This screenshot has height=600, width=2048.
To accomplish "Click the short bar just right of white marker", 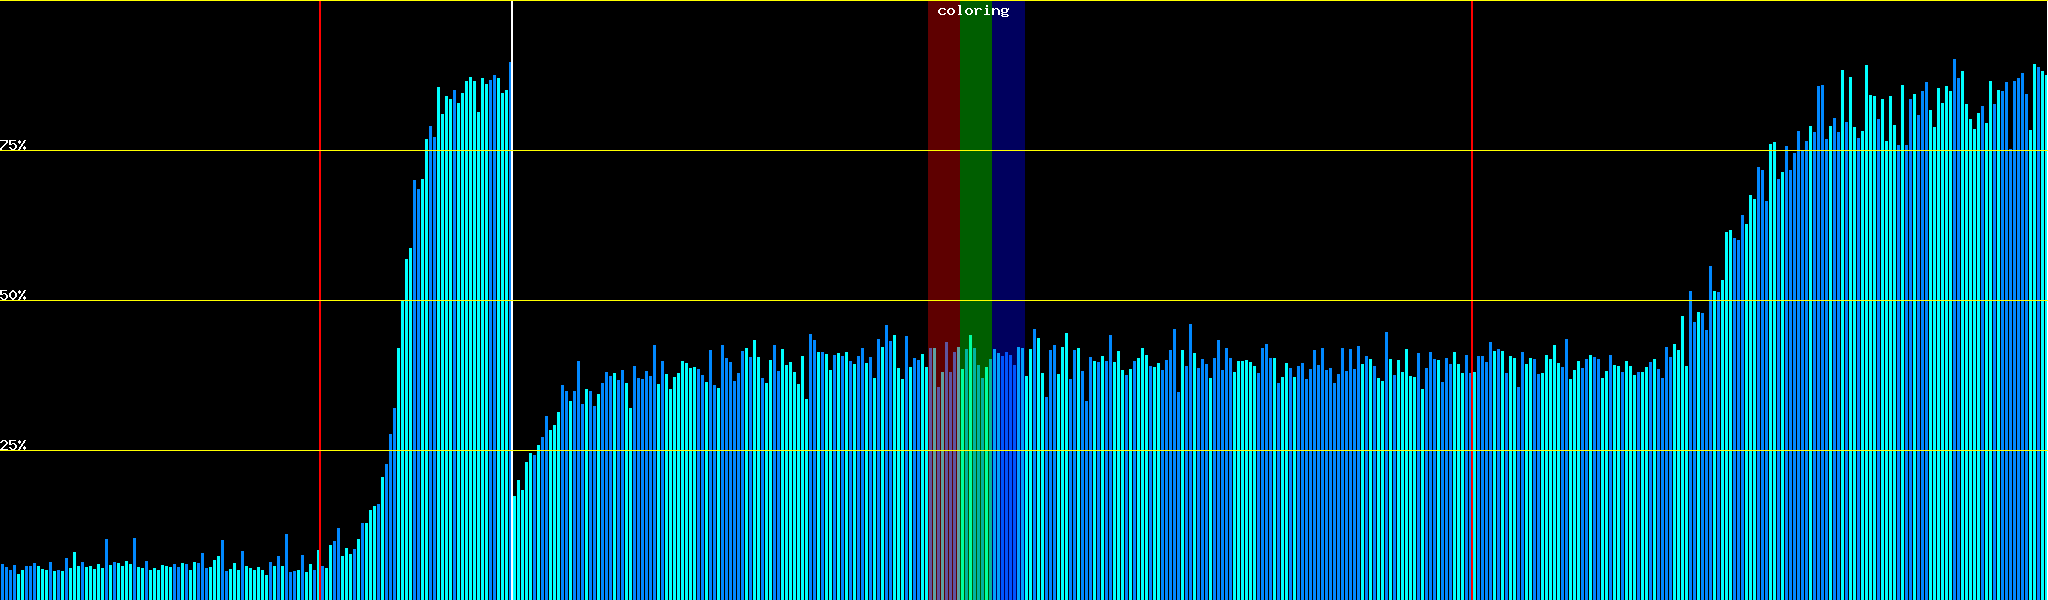I will 515,550.
